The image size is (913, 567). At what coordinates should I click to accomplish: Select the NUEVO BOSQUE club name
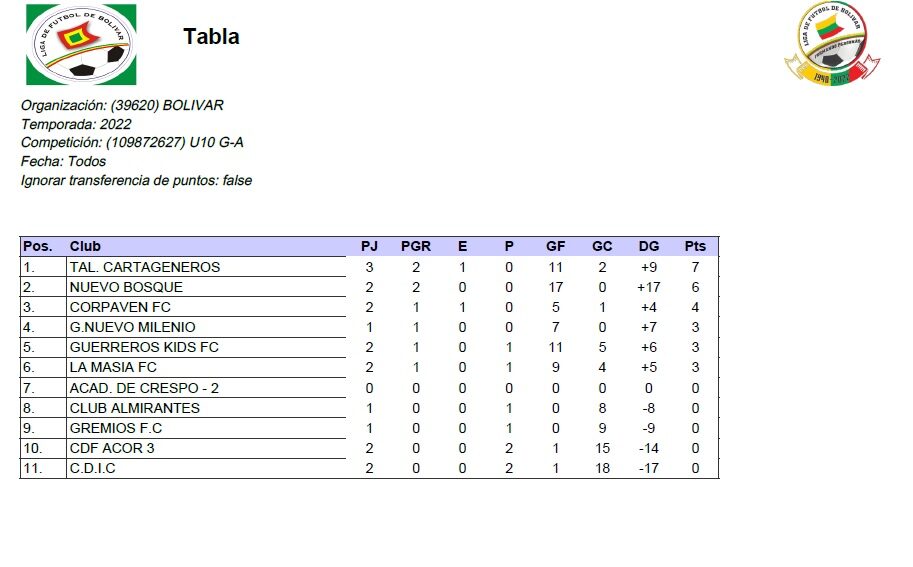tap(126, 287)
